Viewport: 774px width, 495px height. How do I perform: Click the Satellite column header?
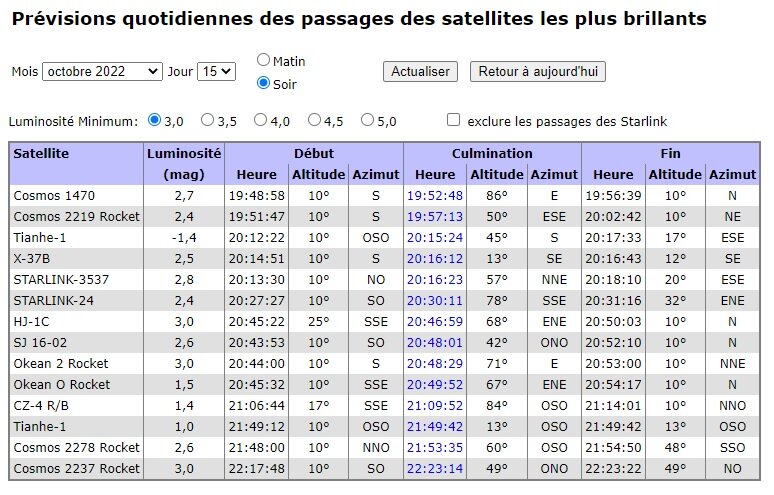coord(42,154)
